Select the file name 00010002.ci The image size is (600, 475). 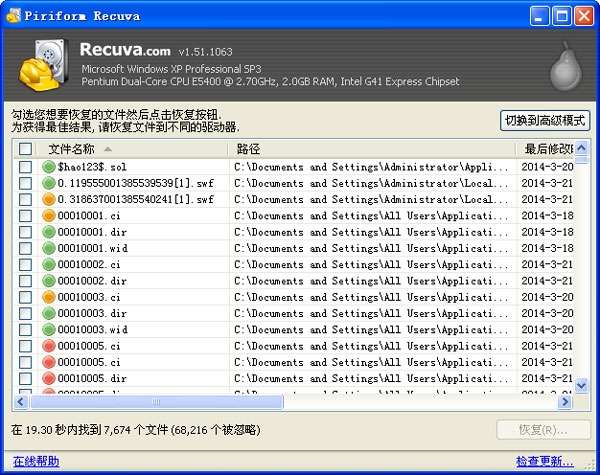(x=89, y=264)
